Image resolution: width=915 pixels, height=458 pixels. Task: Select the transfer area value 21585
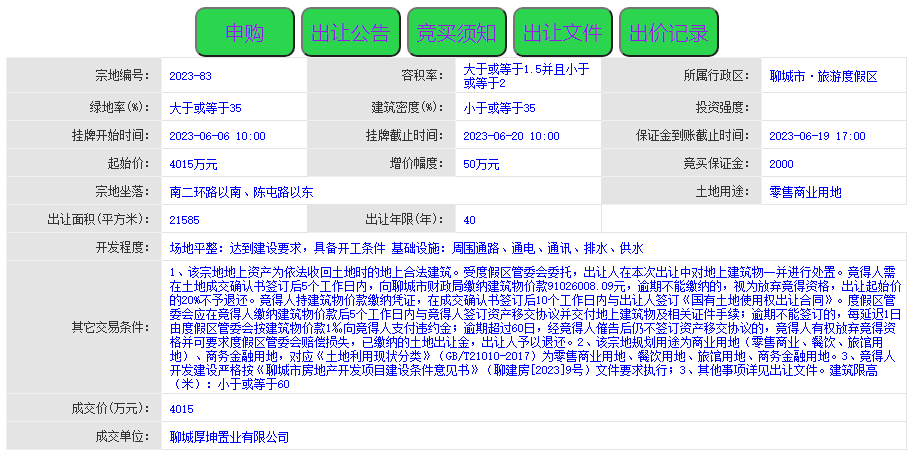184,220
